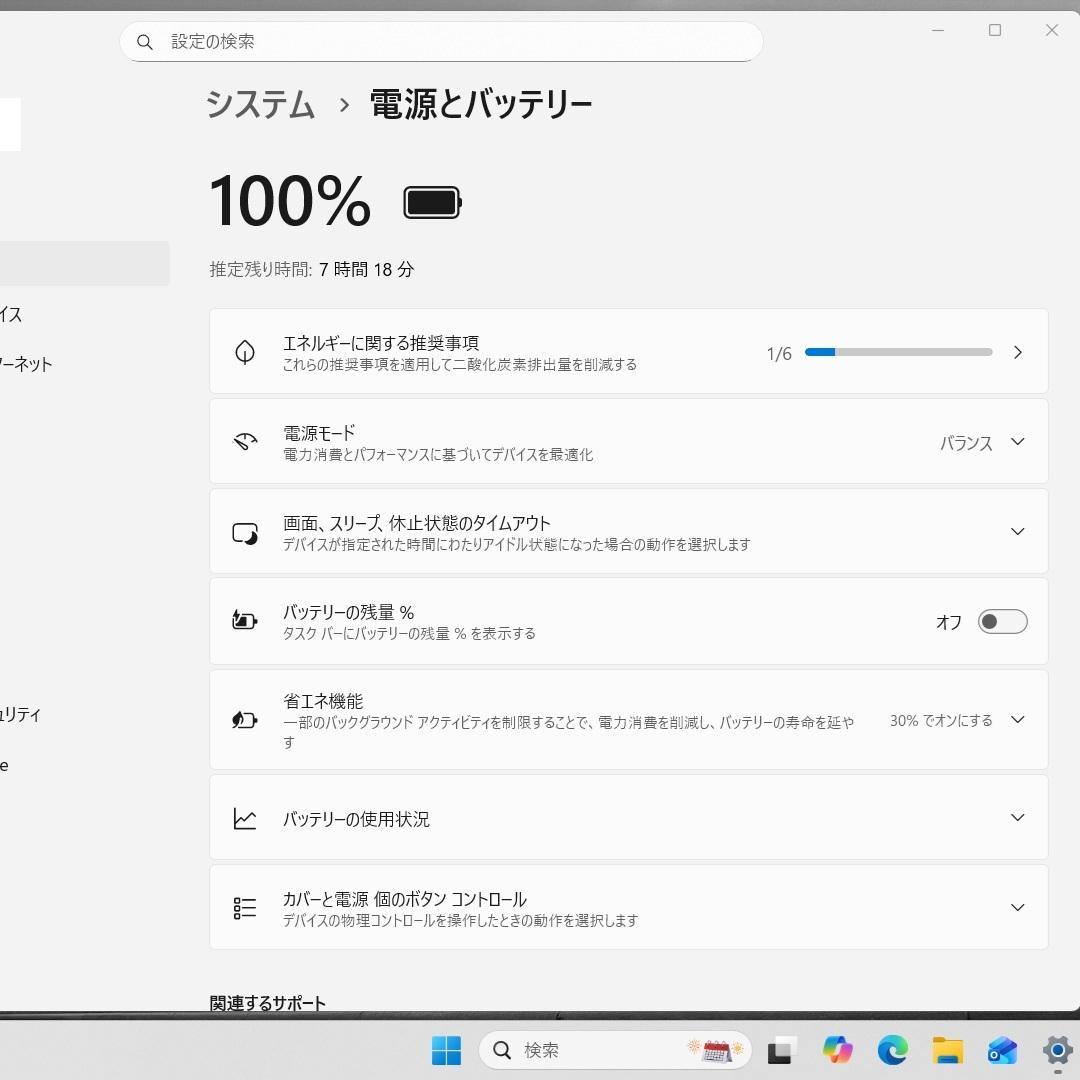This screenshot has height=1080, width=1080.
Task: Toggle バッテリーの残量 % switch on
Action: [x=1002, y=622]
